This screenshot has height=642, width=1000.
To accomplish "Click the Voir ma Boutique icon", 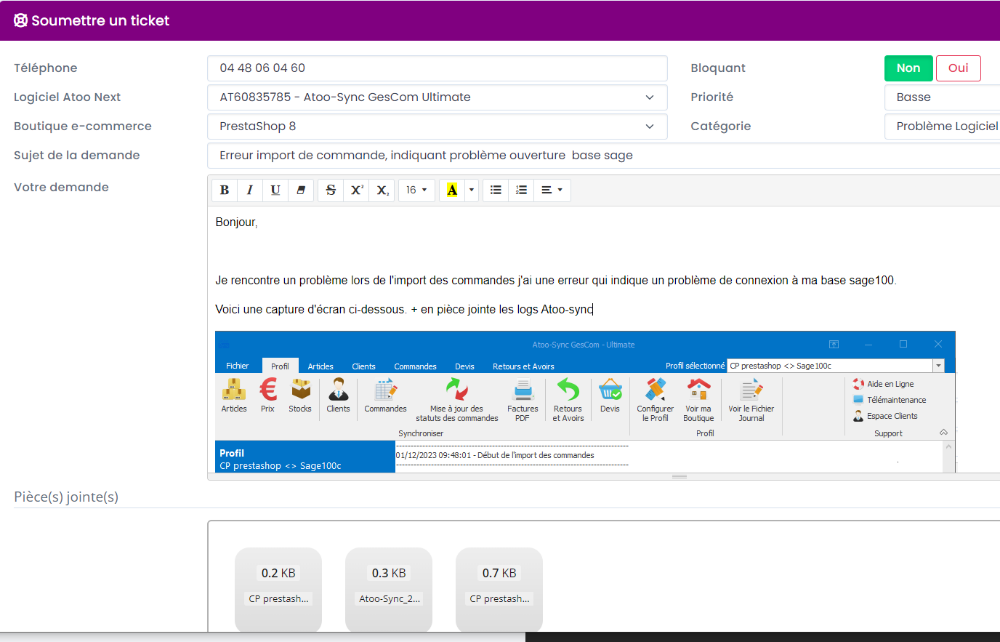I will (698, 400).
